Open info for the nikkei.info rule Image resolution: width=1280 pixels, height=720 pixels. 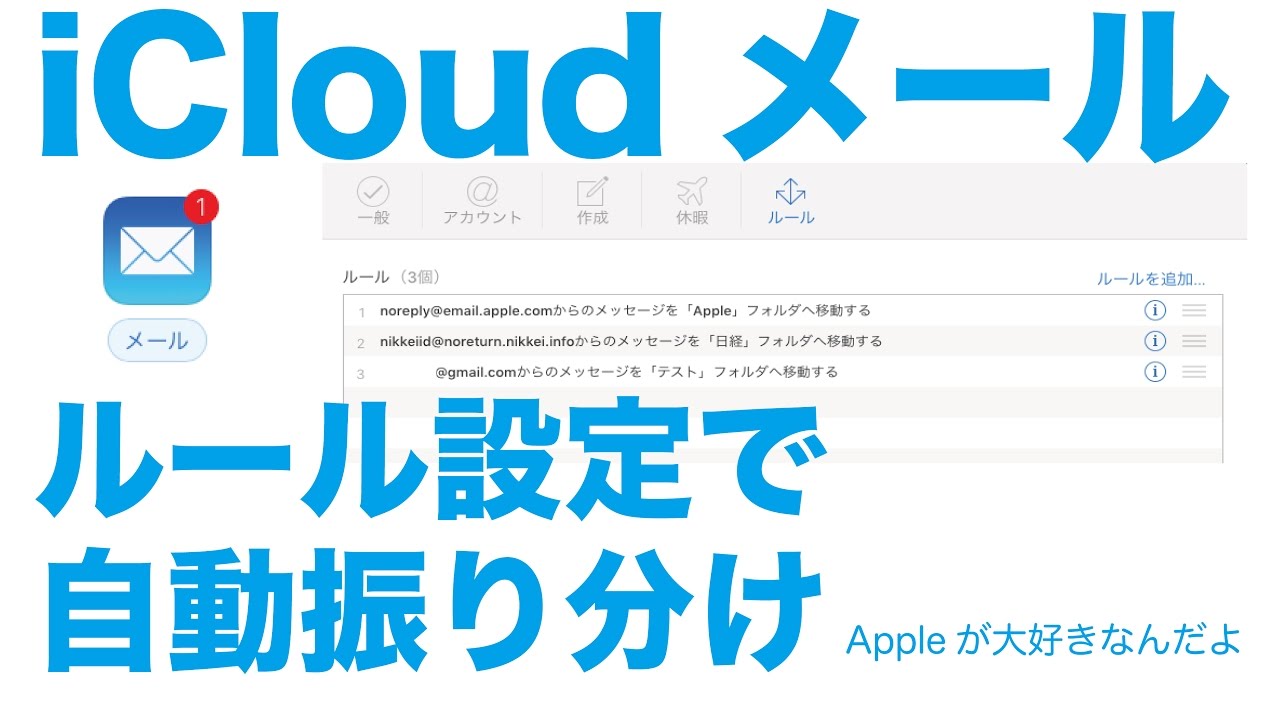pos(1155,341)
